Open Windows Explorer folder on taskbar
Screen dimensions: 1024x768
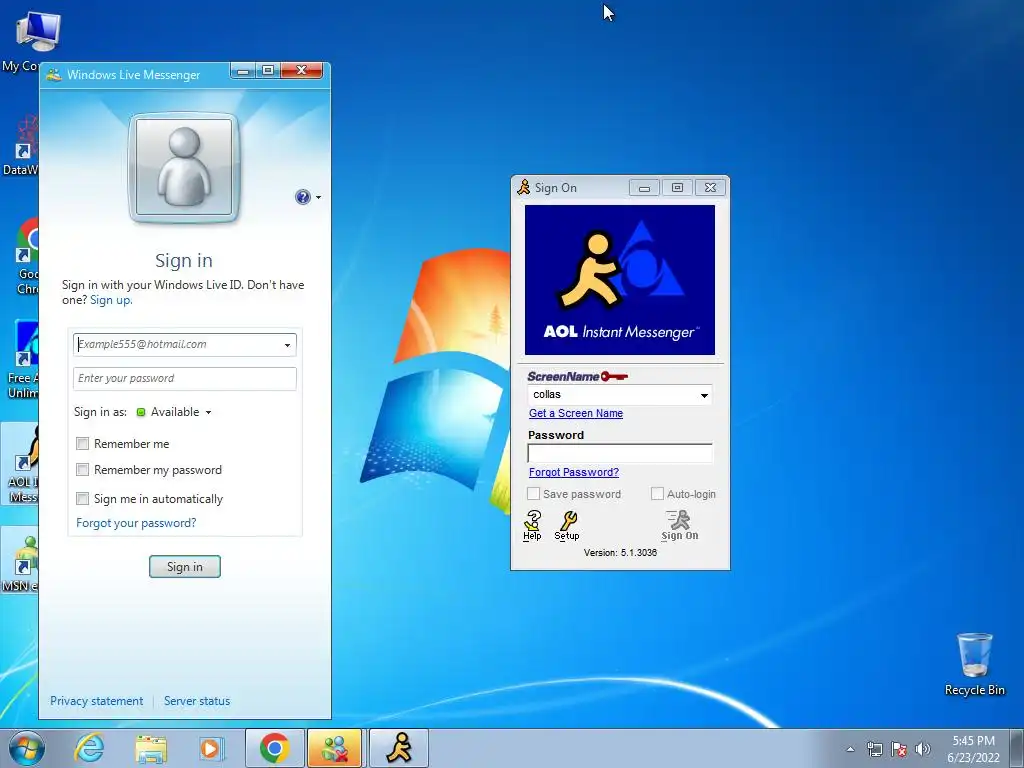click(x=151, y=748)
